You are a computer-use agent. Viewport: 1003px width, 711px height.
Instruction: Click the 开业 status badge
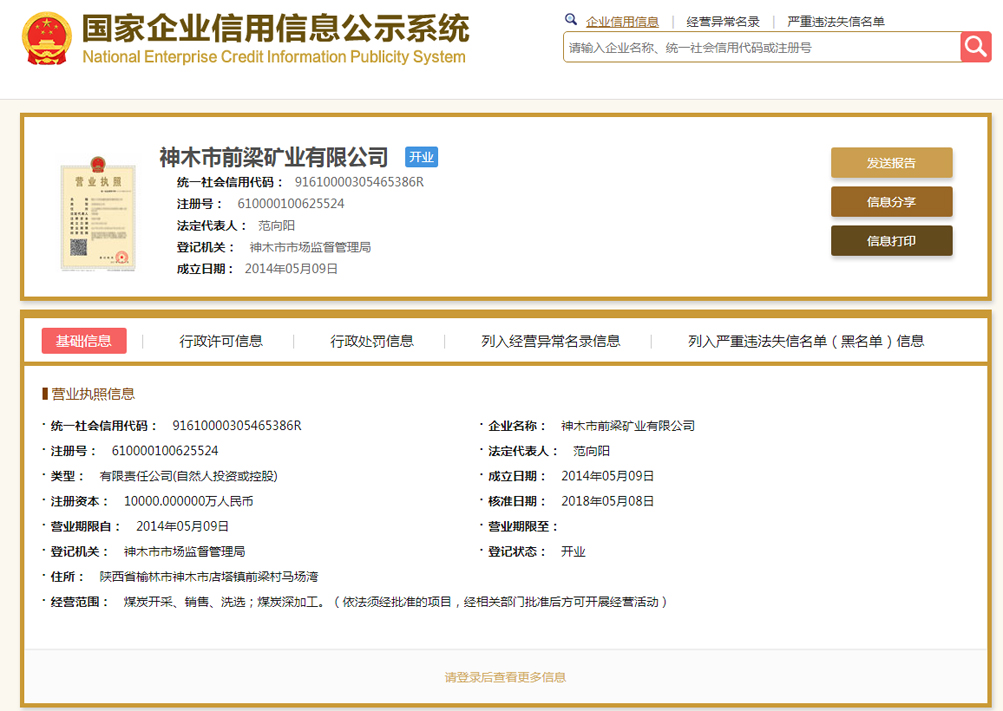point(421,157)
